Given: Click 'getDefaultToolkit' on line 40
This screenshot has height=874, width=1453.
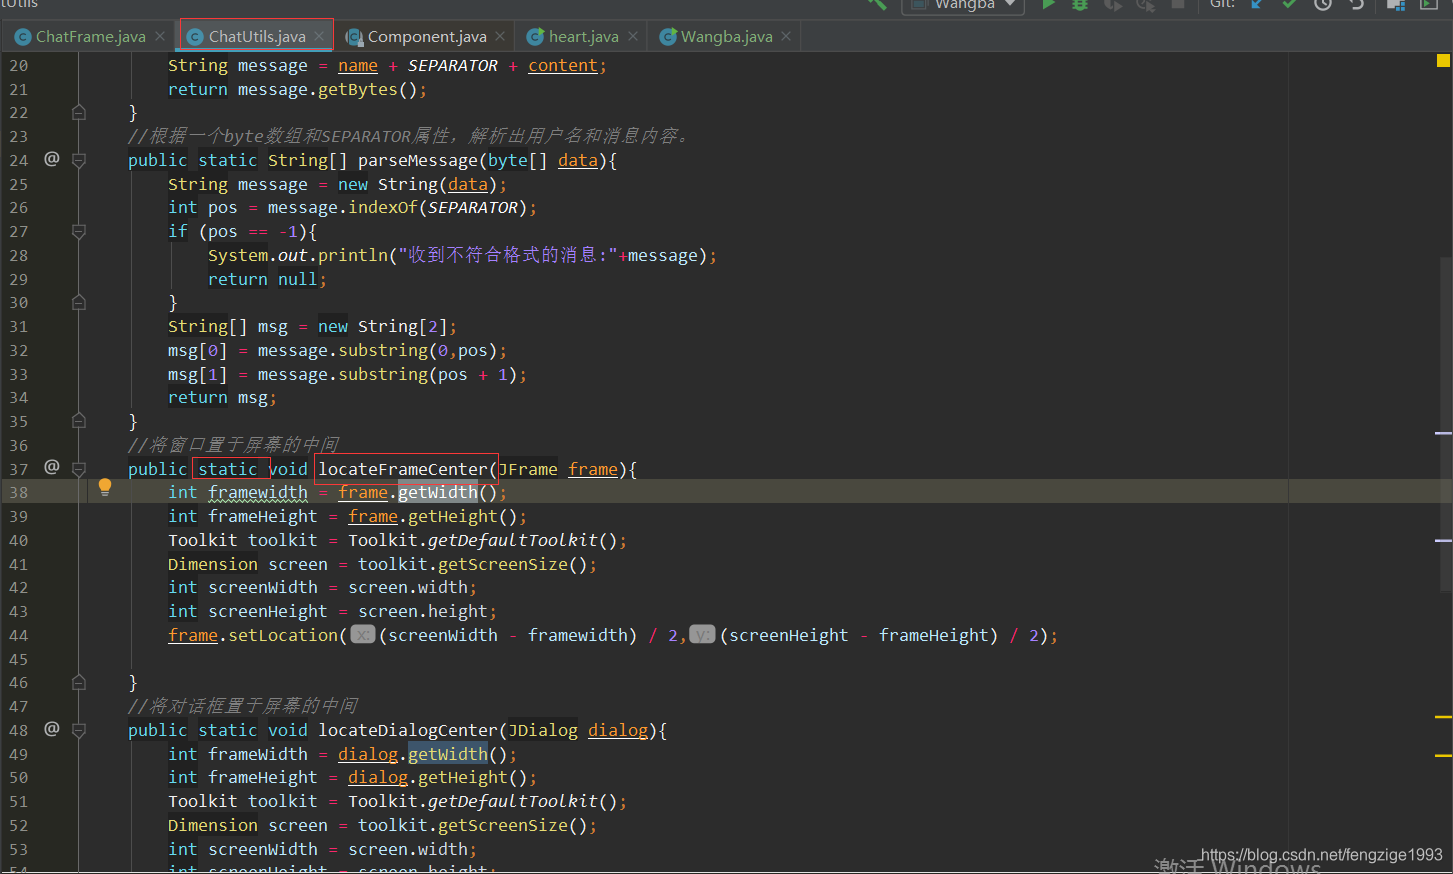Looking at the screenshot, I should click(x=513, y=540).
